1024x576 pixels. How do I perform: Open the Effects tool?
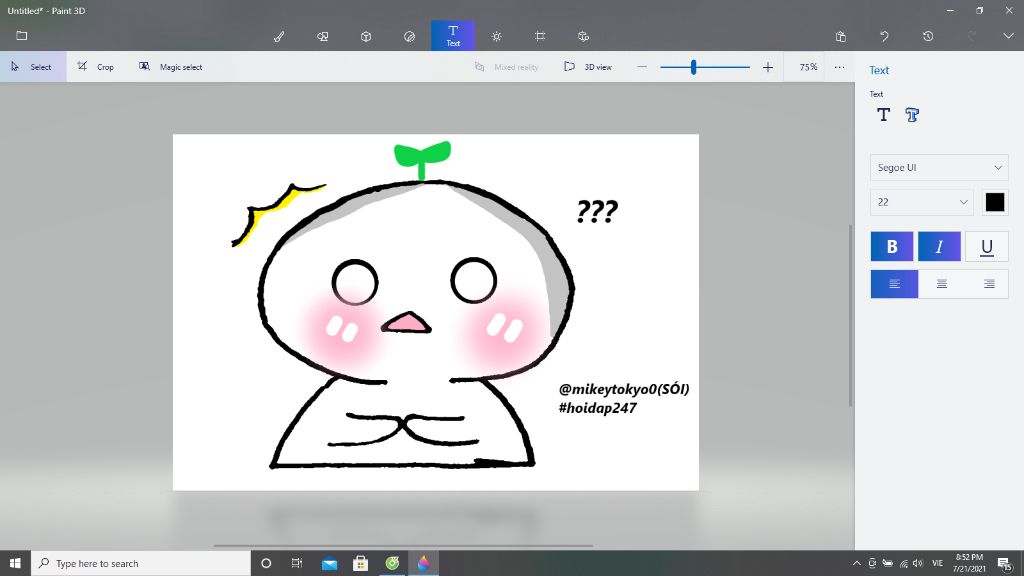coord(496,37)
